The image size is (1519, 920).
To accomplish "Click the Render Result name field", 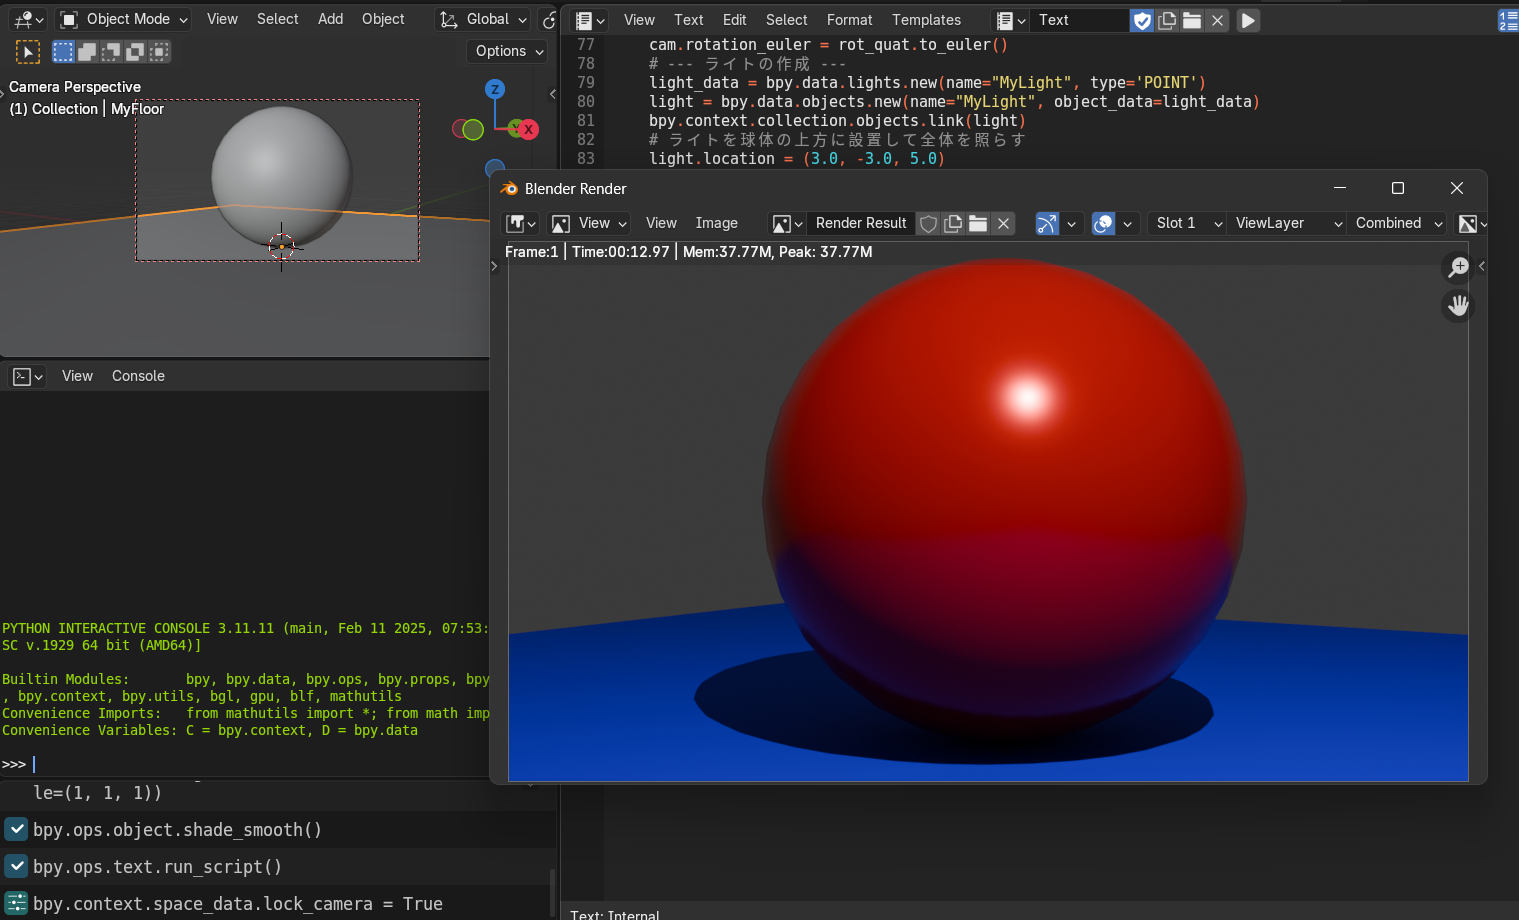I will 861,223.
